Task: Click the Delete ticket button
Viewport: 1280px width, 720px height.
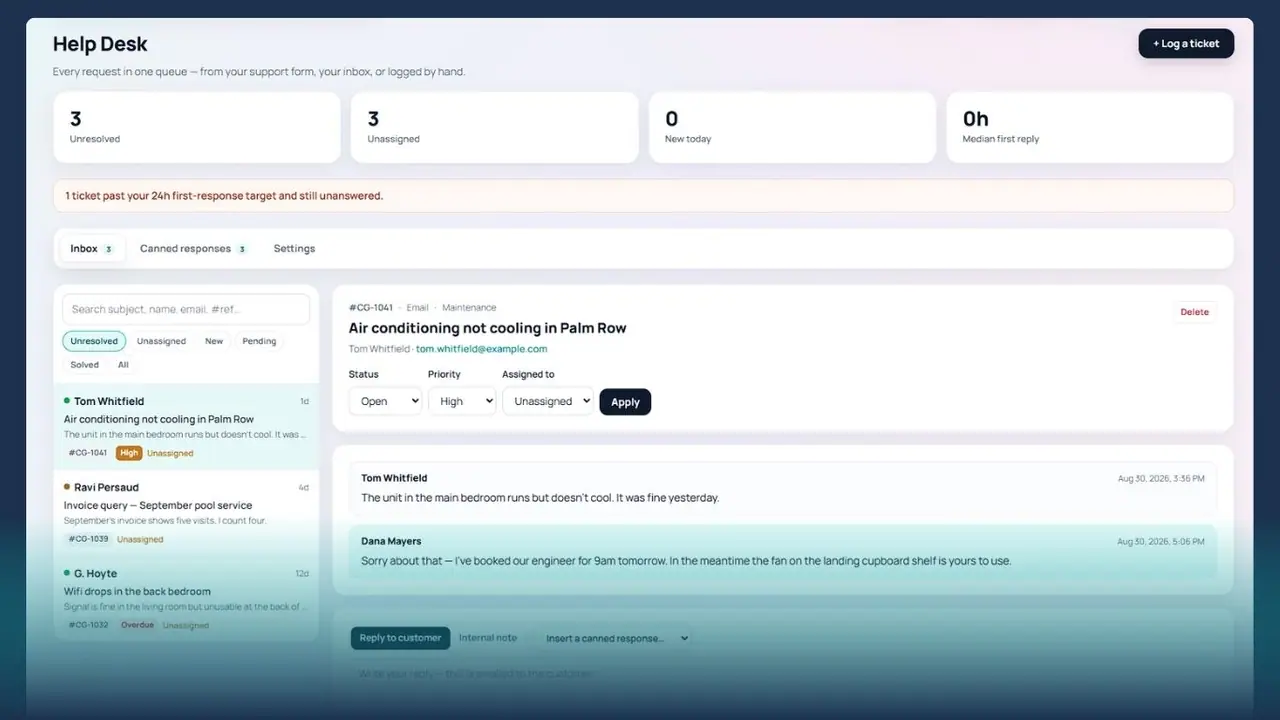Action: 1194,312
